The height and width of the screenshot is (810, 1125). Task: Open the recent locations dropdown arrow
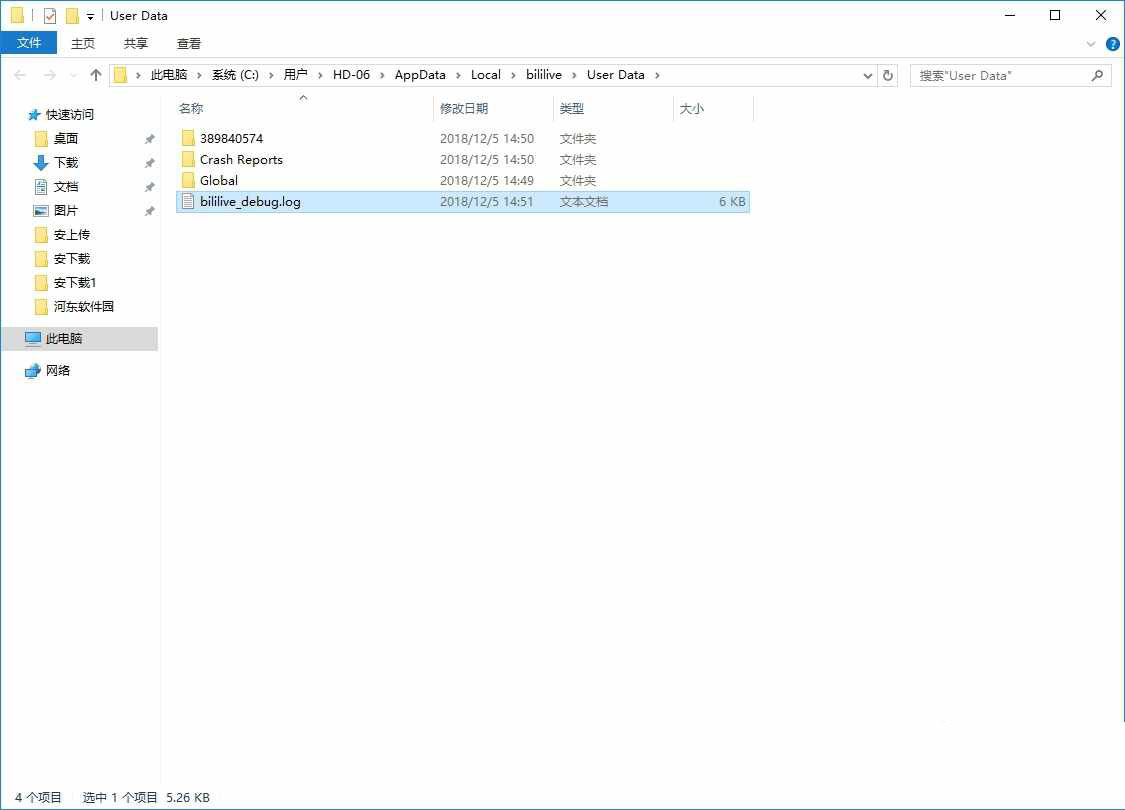point(72,76)
